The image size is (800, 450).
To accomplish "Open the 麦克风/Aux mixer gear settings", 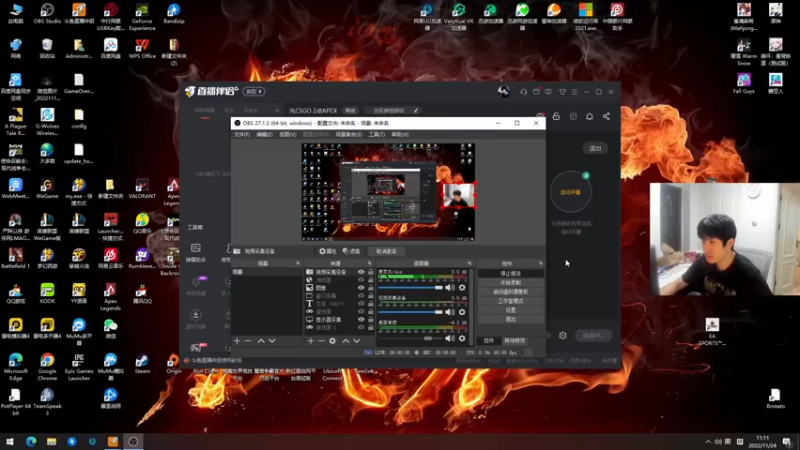I will pos(462,288).
